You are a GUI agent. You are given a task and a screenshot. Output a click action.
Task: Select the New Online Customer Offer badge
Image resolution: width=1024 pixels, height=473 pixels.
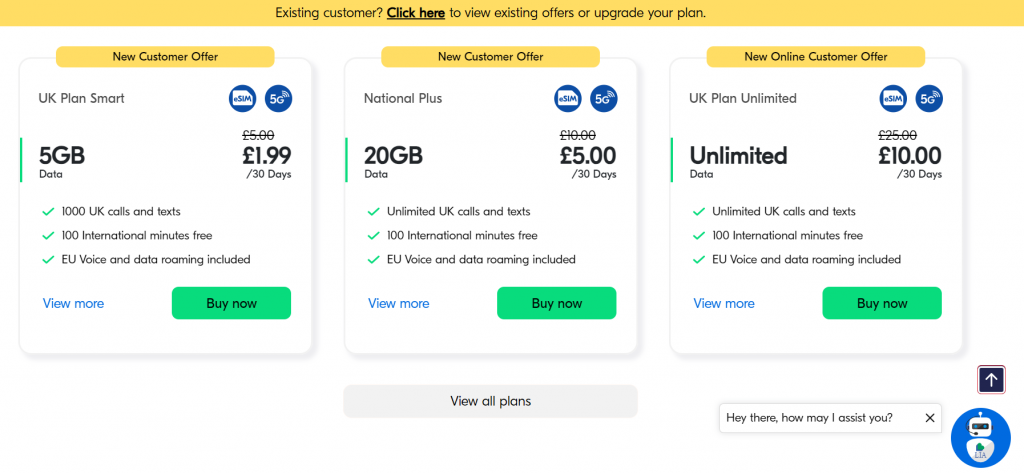(816, 57)
